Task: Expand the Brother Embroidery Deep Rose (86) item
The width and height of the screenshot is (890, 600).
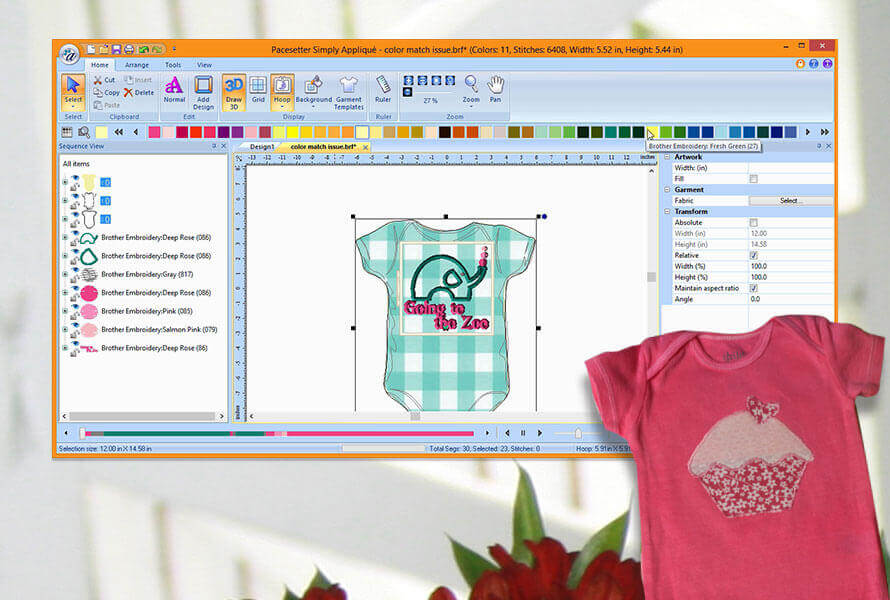Action: tap(65, 349)
